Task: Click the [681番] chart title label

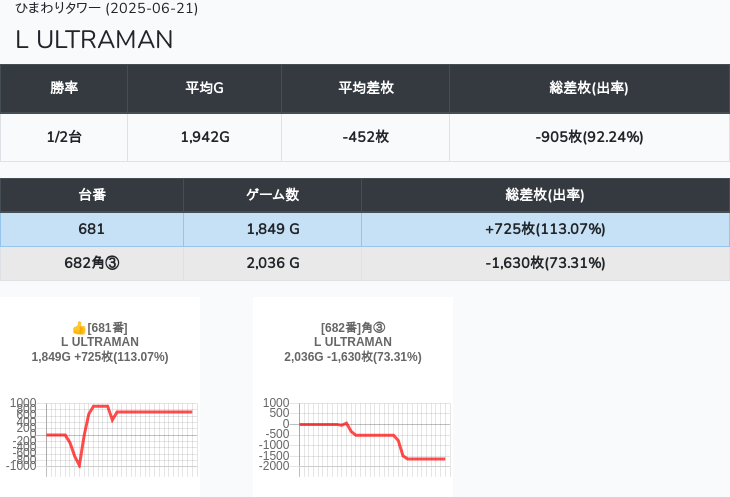Action: pos(107,328)
